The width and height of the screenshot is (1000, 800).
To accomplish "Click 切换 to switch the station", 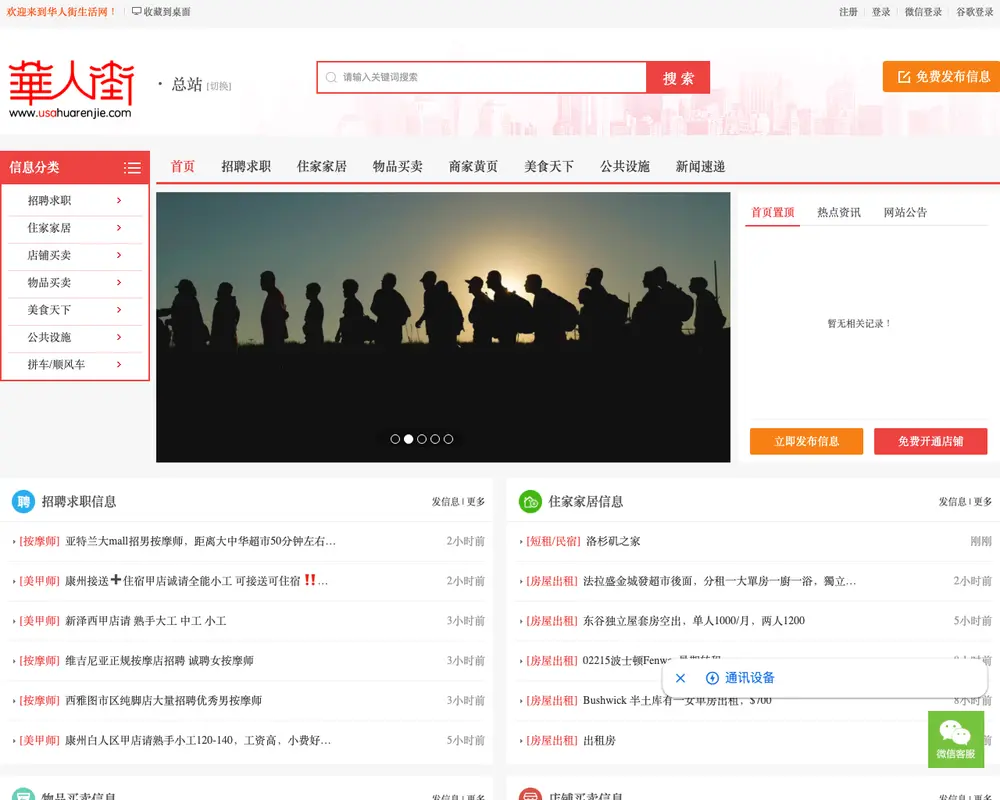I will coord(219,86).
